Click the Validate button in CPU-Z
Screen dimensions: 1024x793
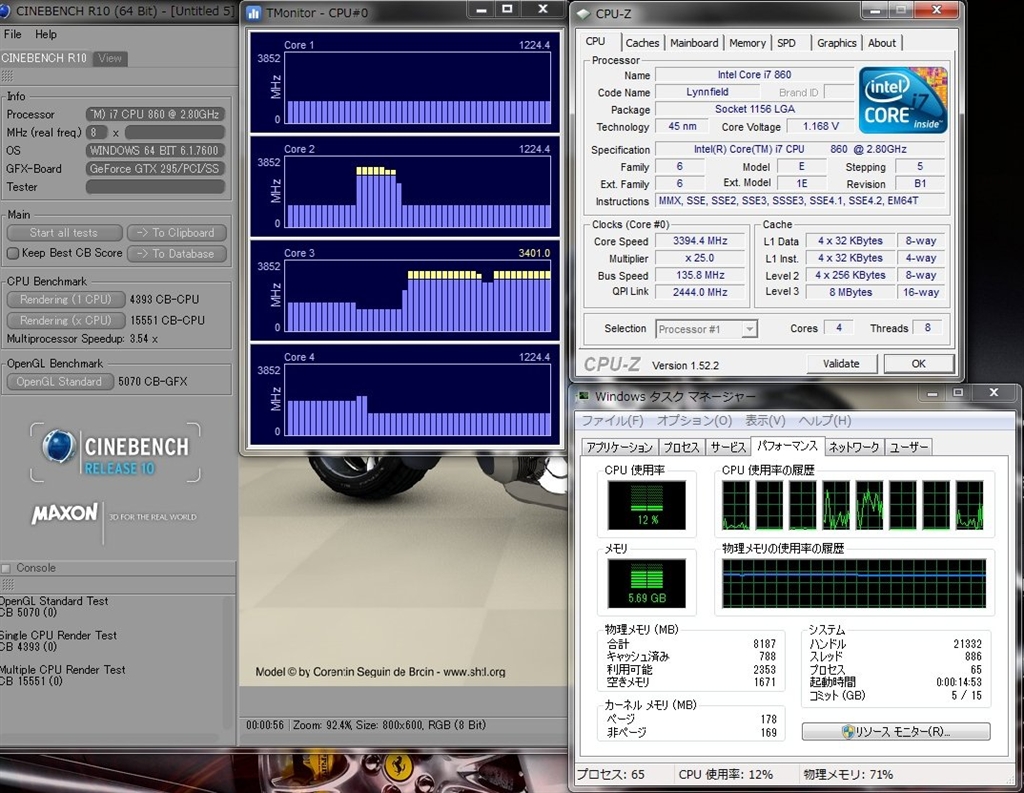[841, 364]
